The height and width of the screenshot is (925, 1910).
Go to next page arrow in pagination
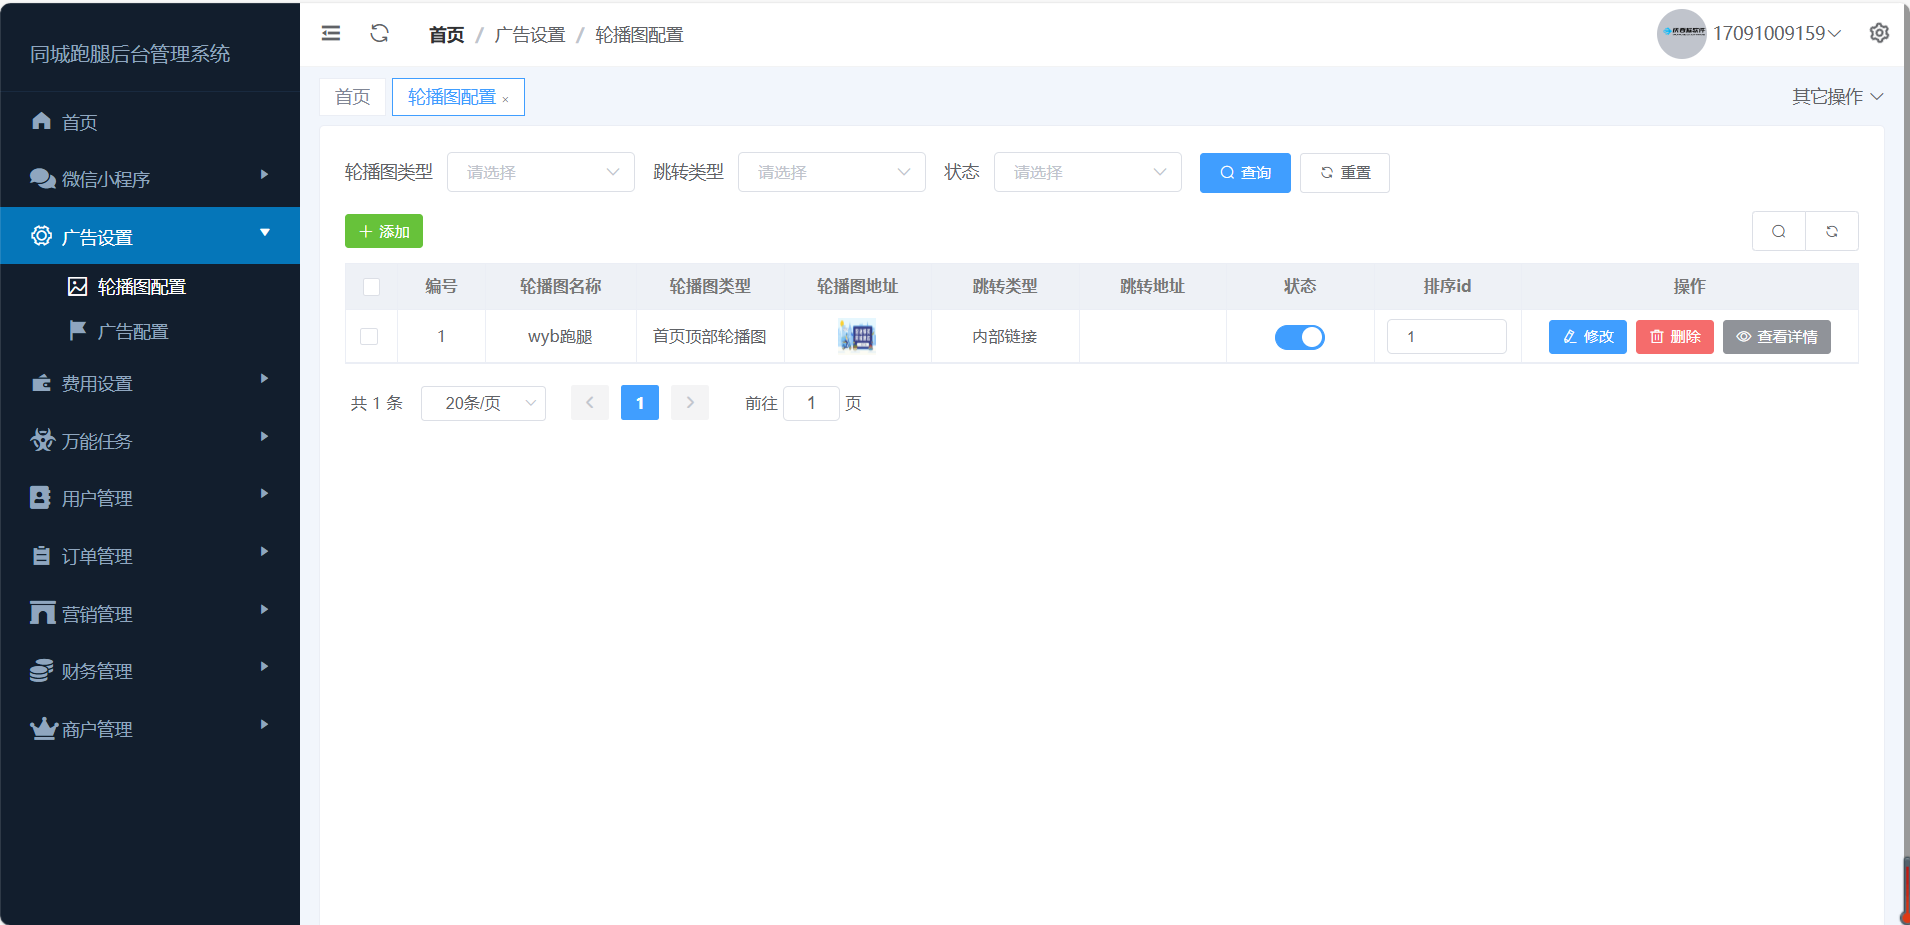coord(690,403)
